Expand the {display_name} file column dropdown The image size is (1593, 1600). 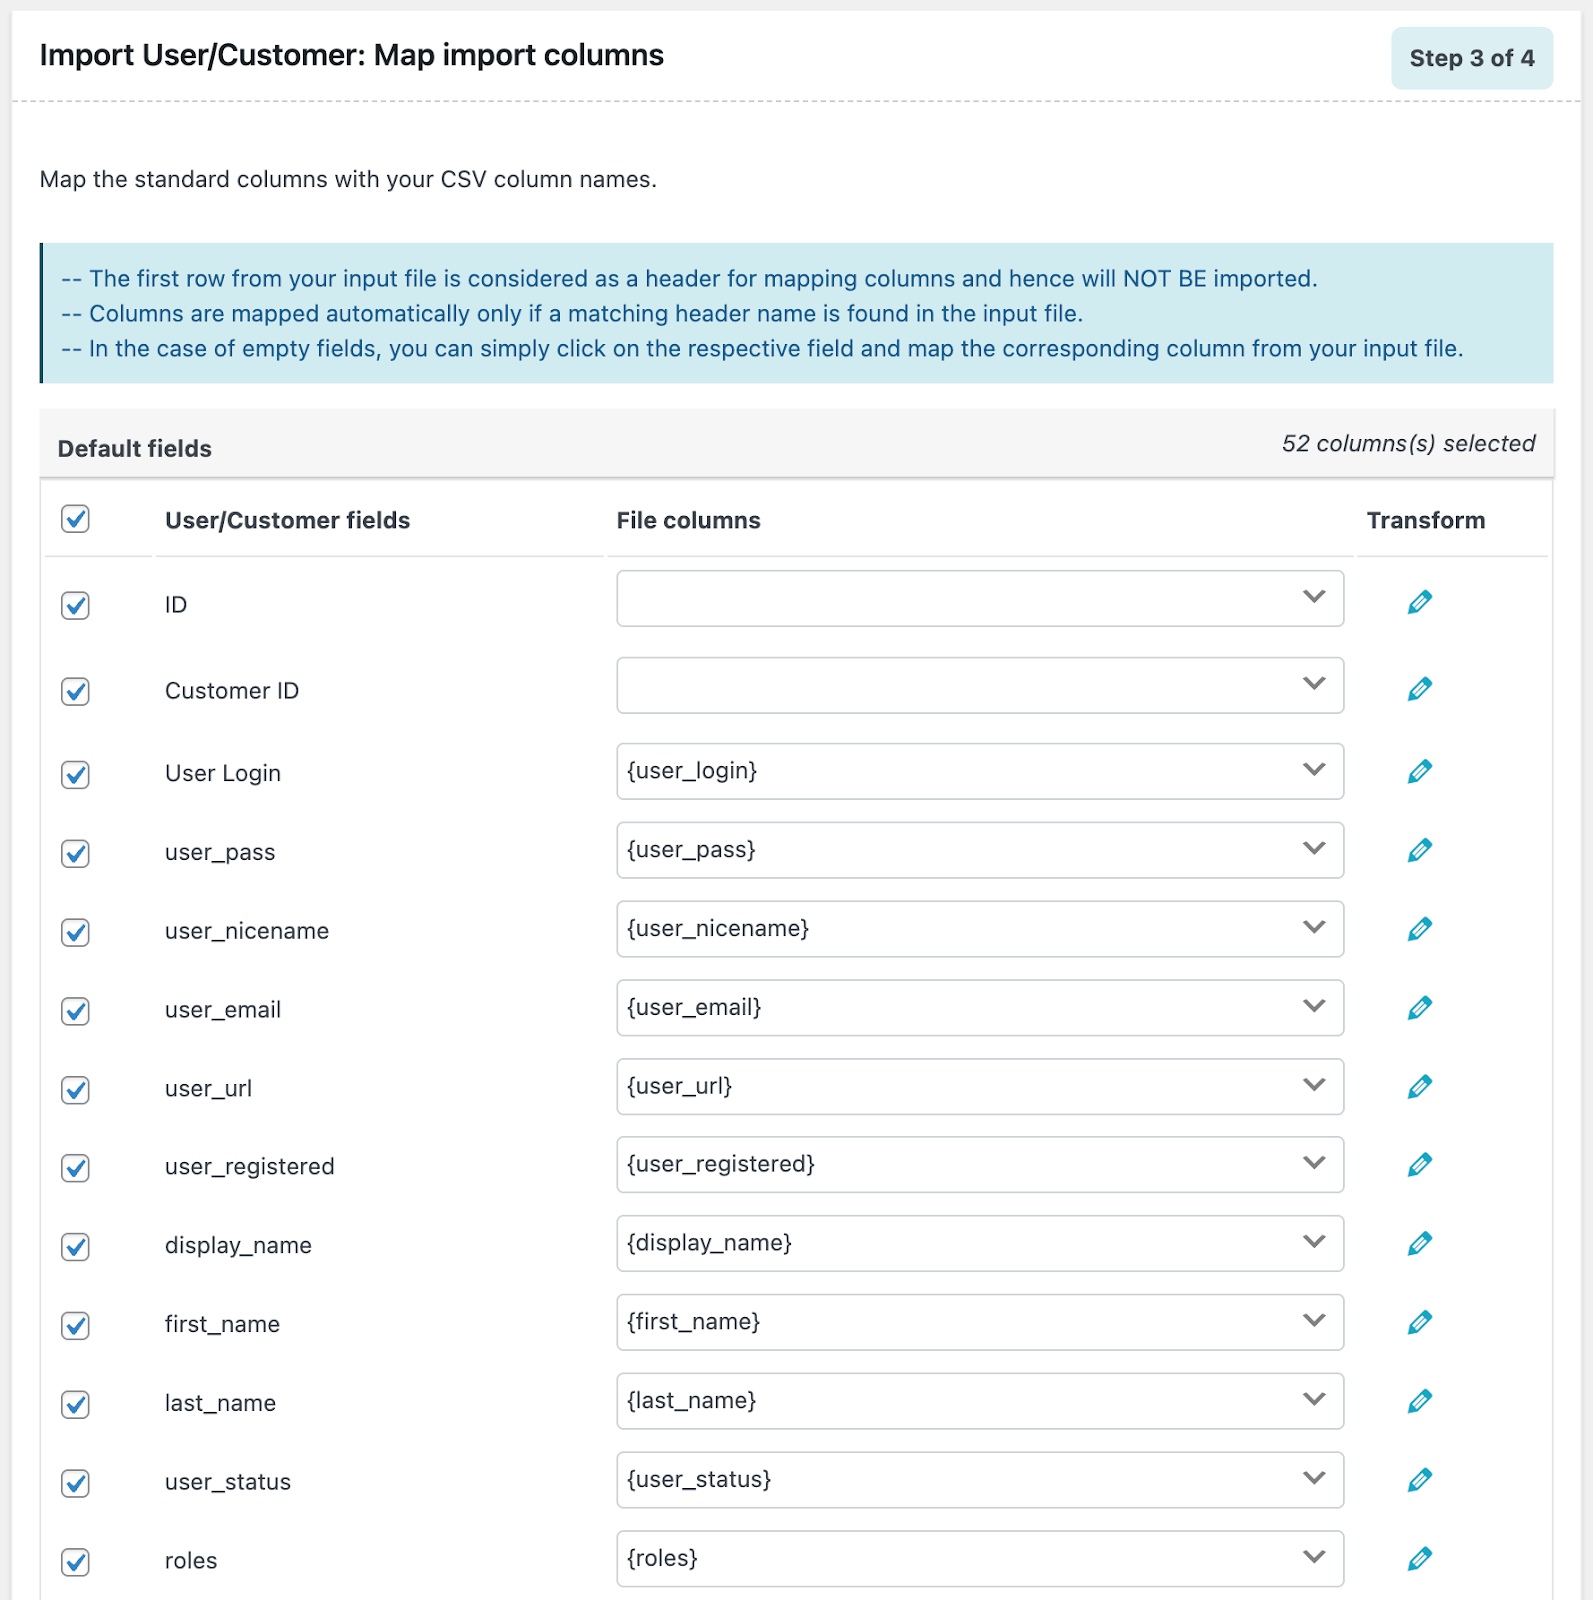979,1243
